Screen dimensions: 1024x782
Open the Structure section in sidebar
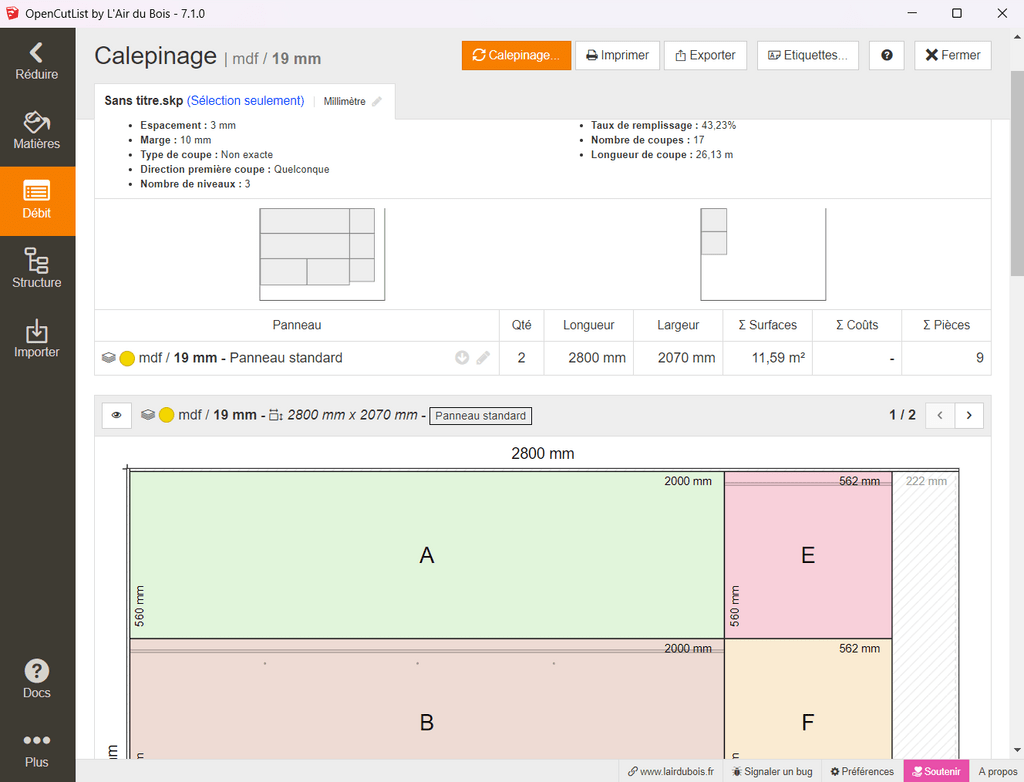[37, 270]
